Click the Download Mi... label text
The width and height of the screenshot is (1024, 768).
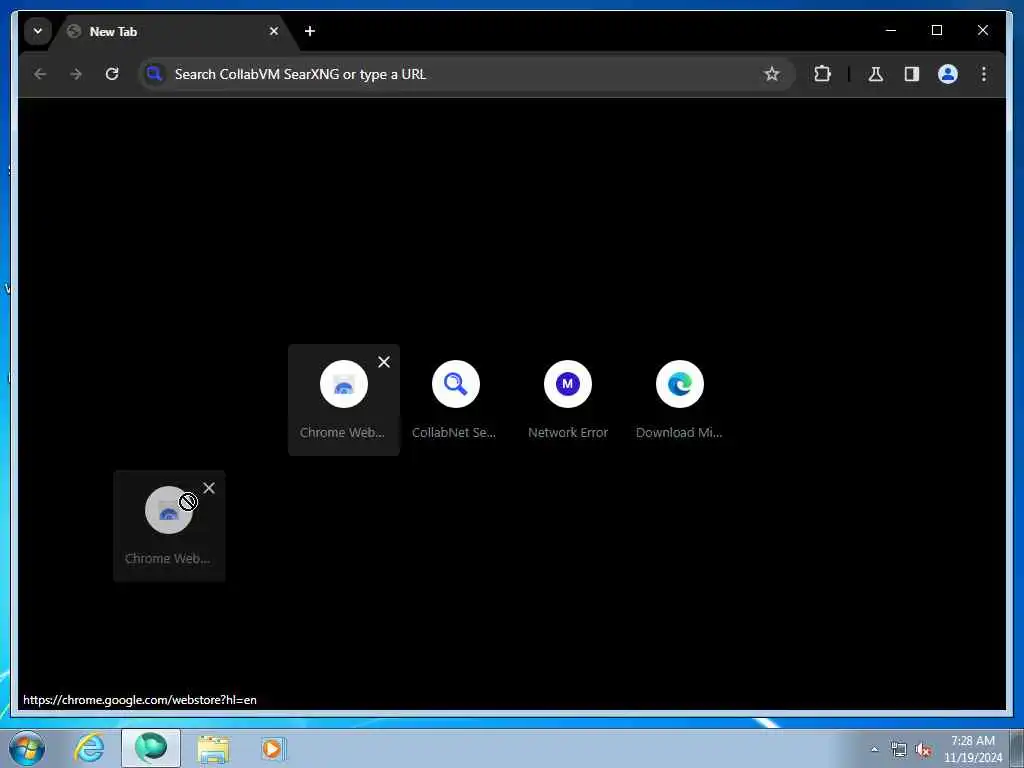679,432
